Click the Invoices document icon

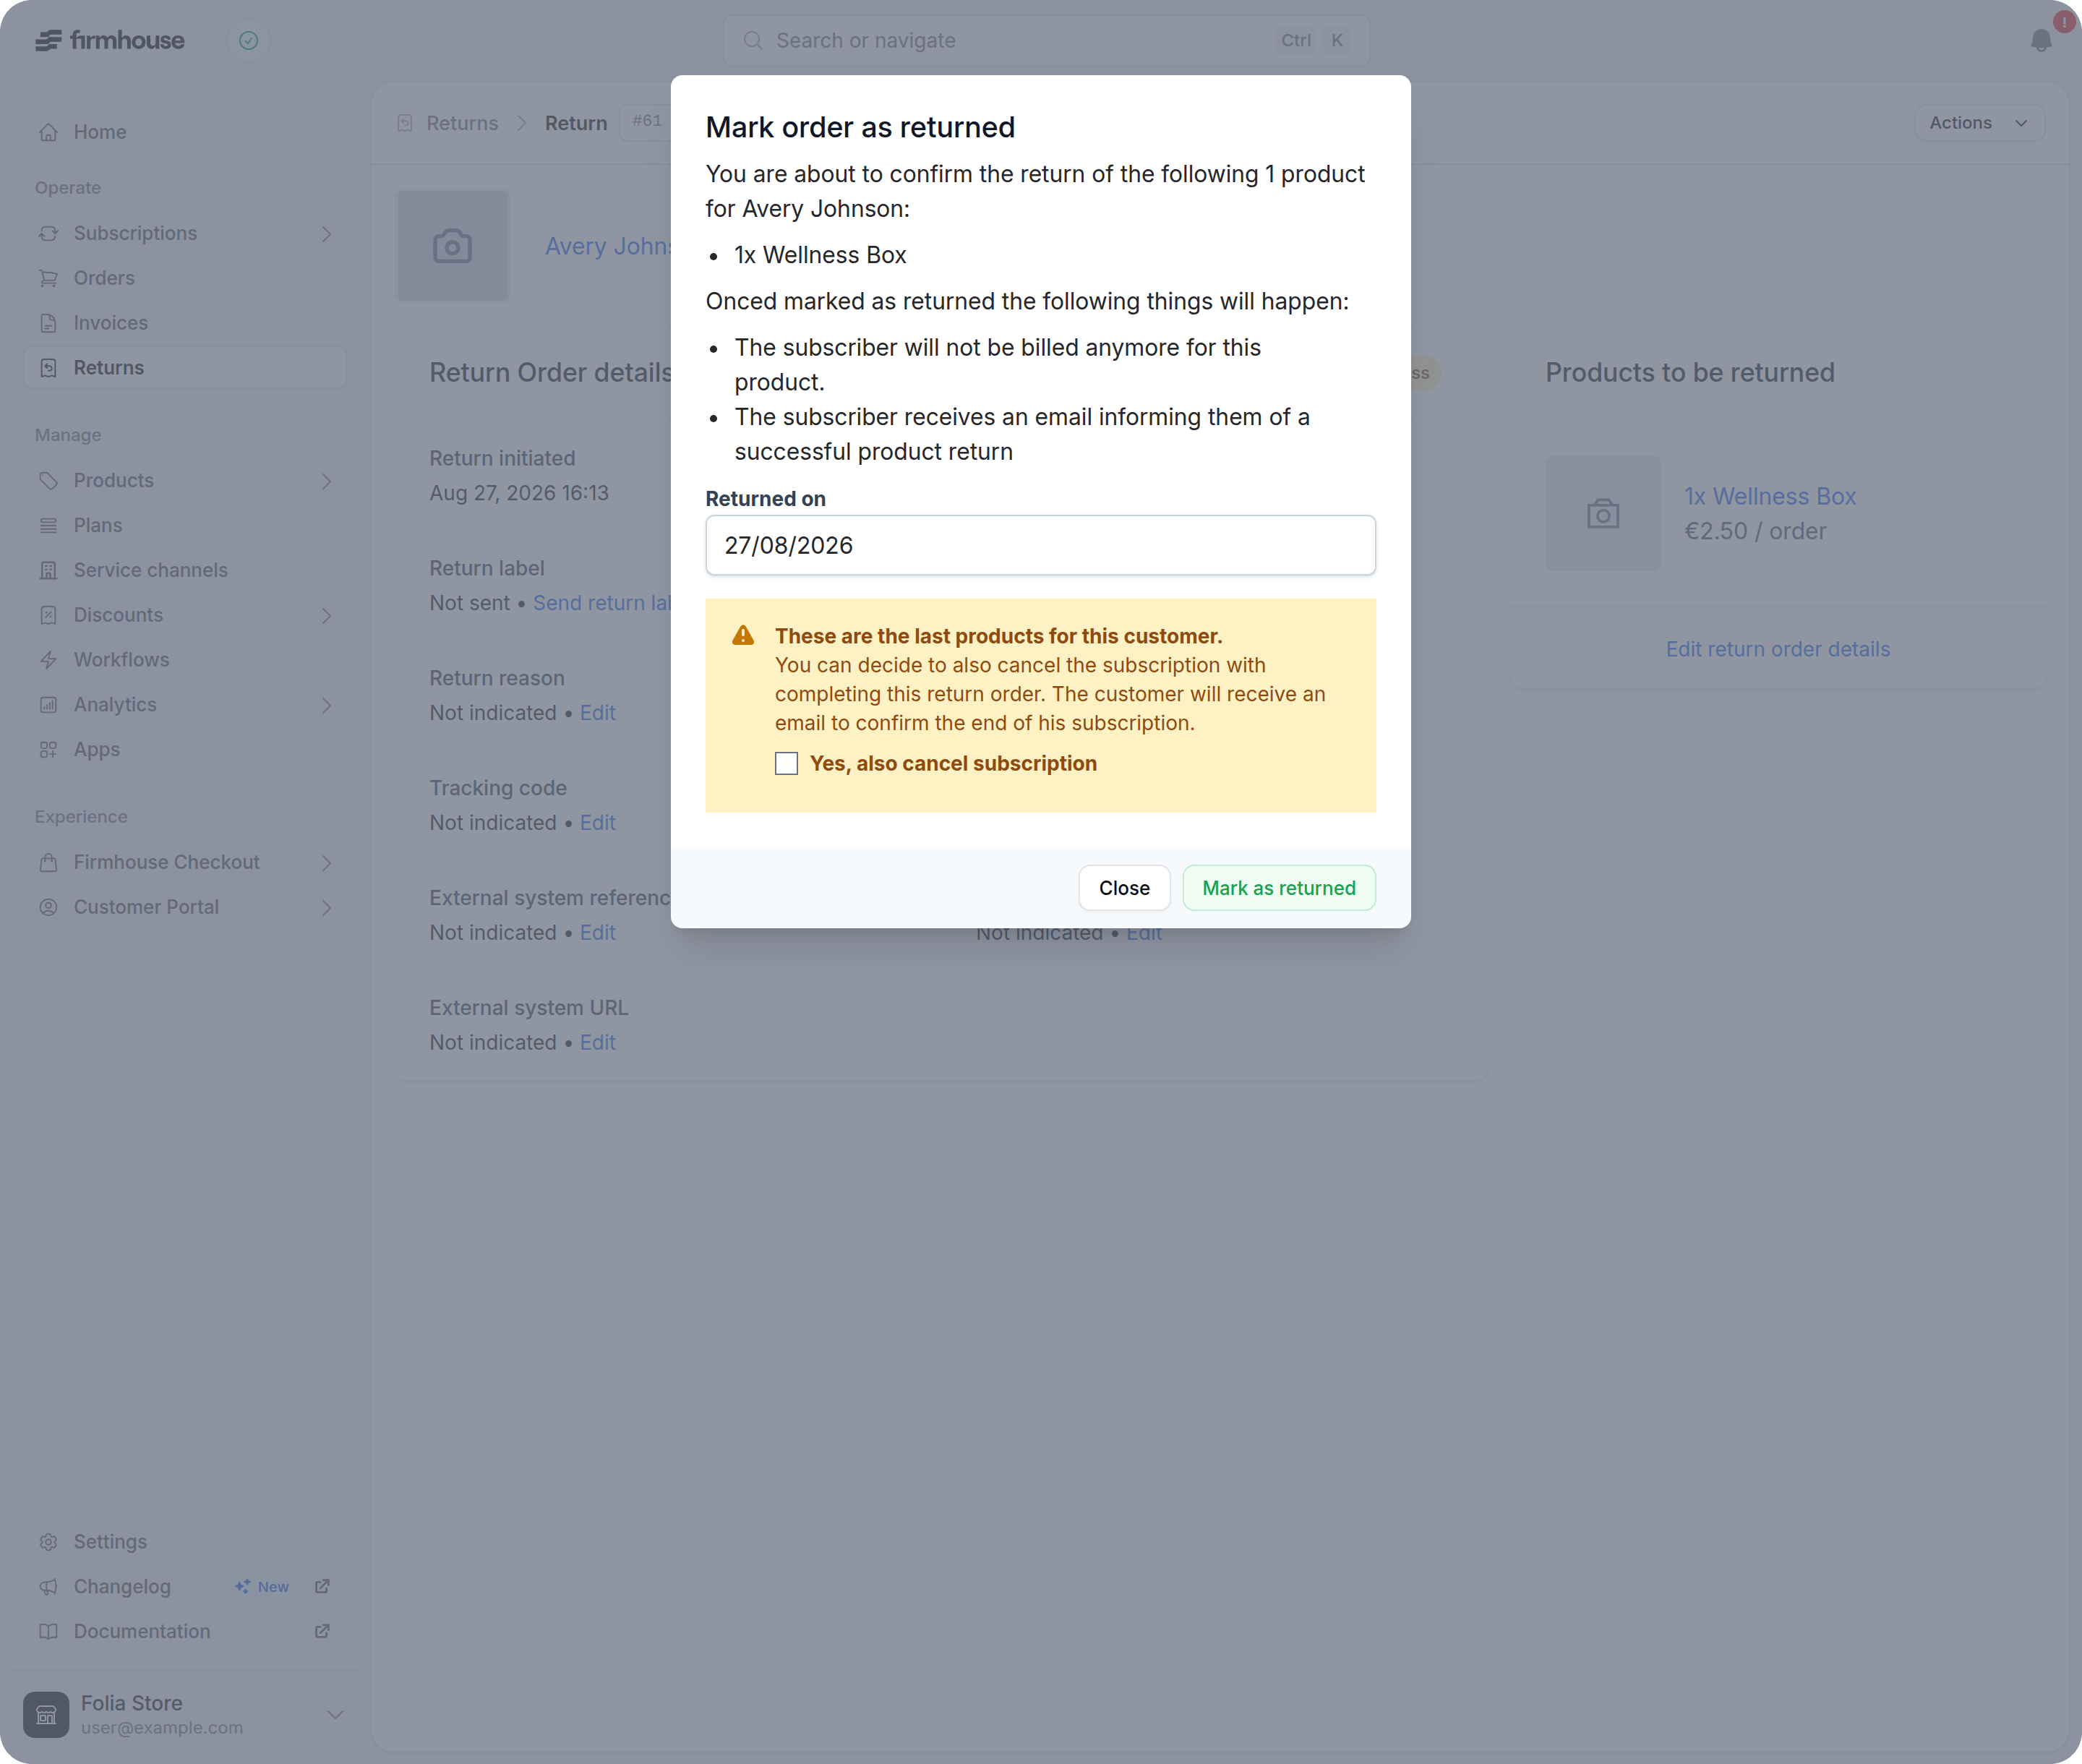[48, 323]
